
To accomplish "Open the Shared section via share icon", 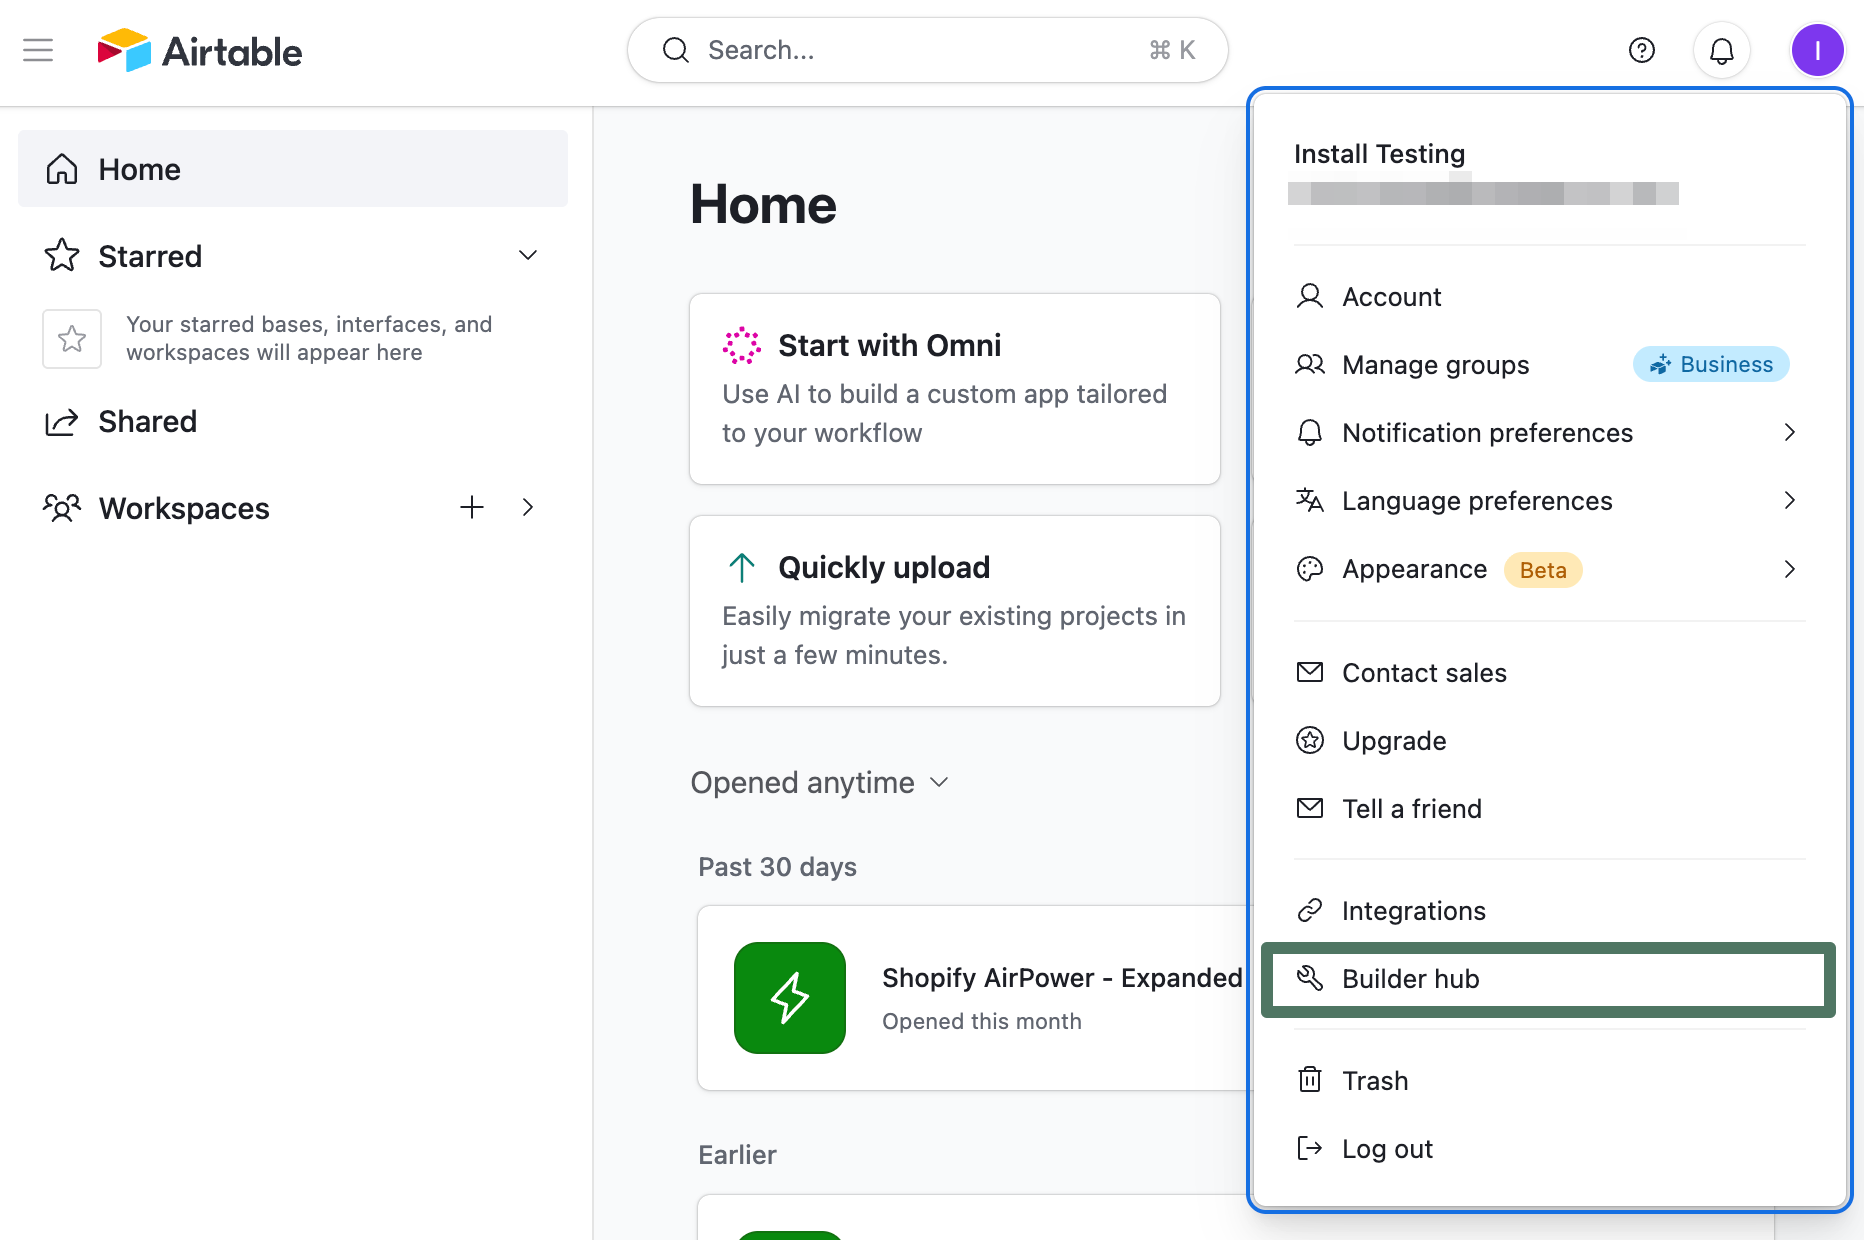I will tap(61, 422).
